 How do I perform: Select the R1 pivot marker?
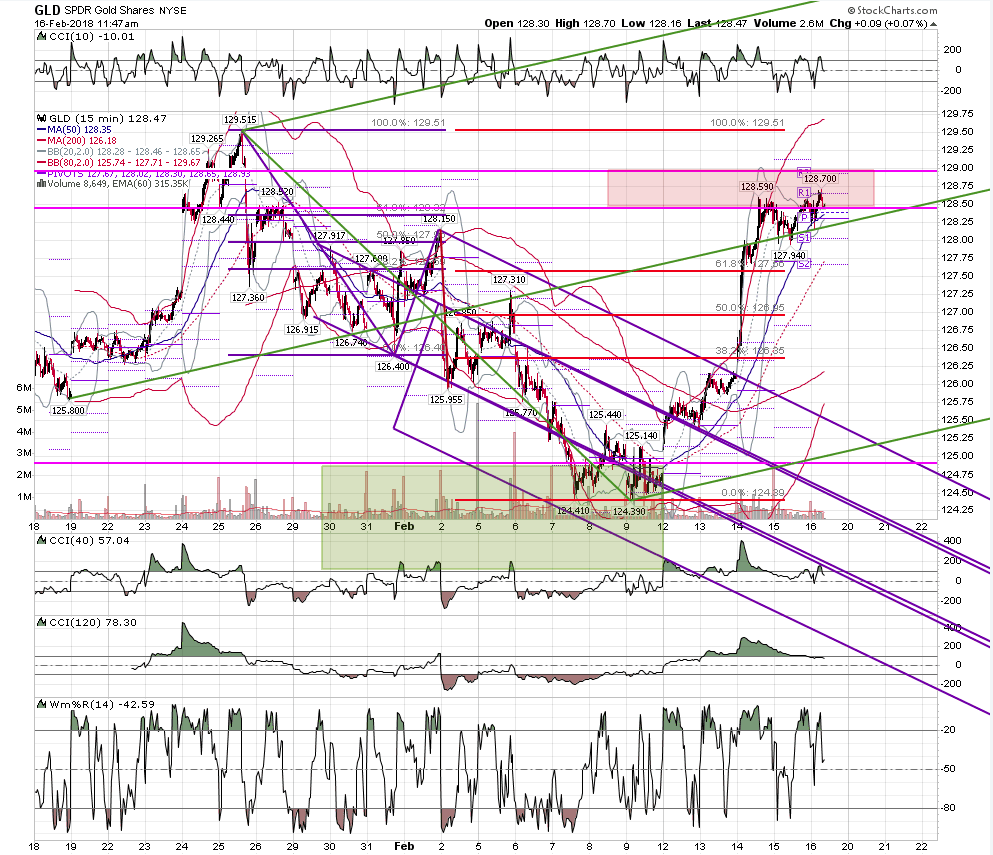point(804,193)
